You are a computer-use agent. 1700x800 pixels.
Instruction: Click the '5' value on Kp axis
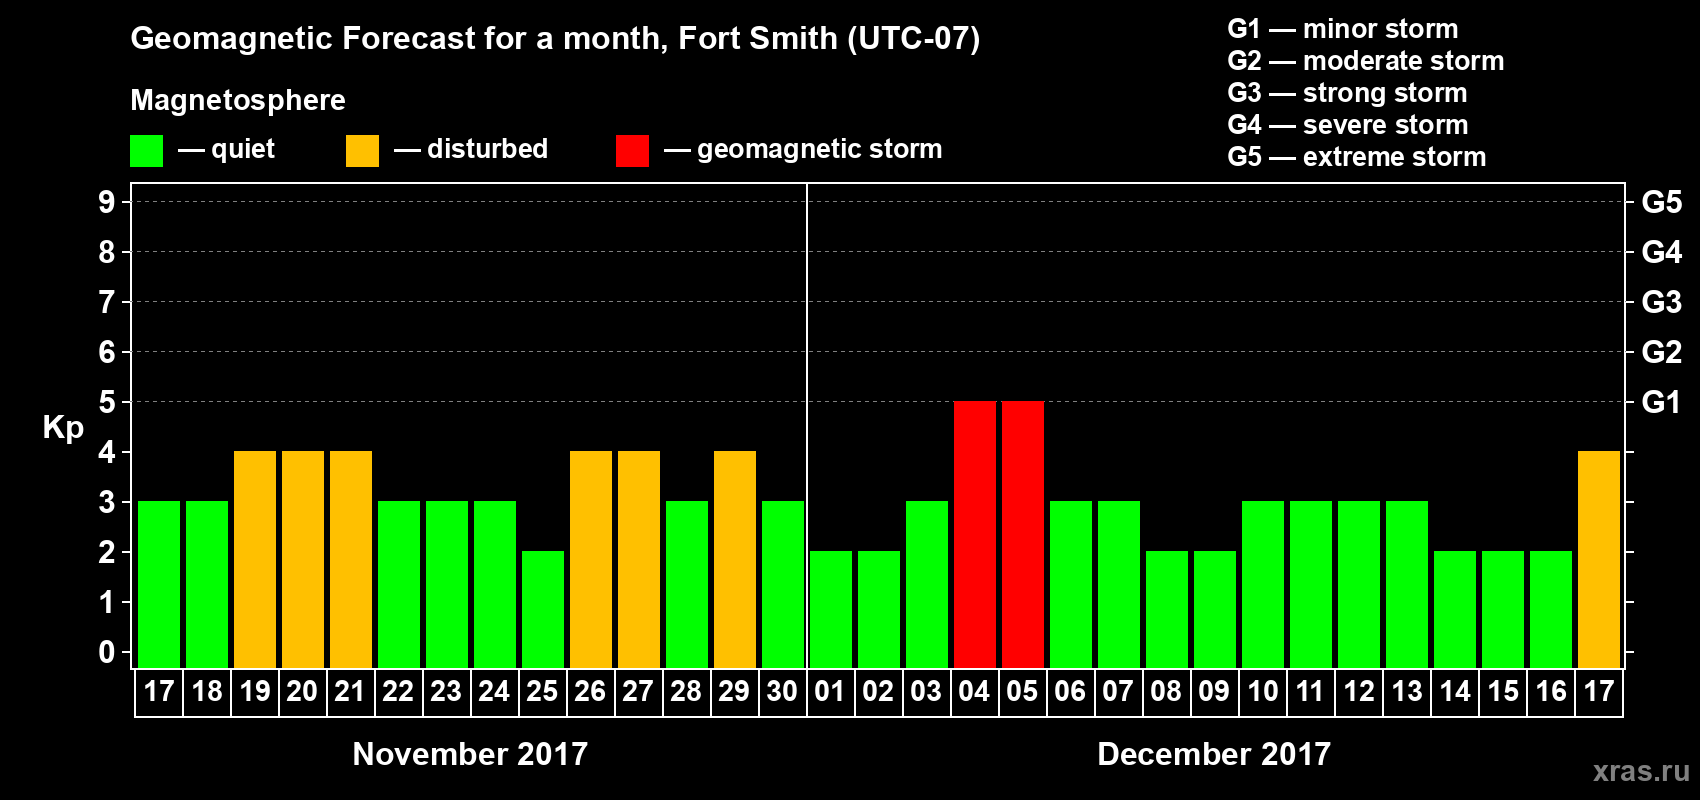coord(107,402)
